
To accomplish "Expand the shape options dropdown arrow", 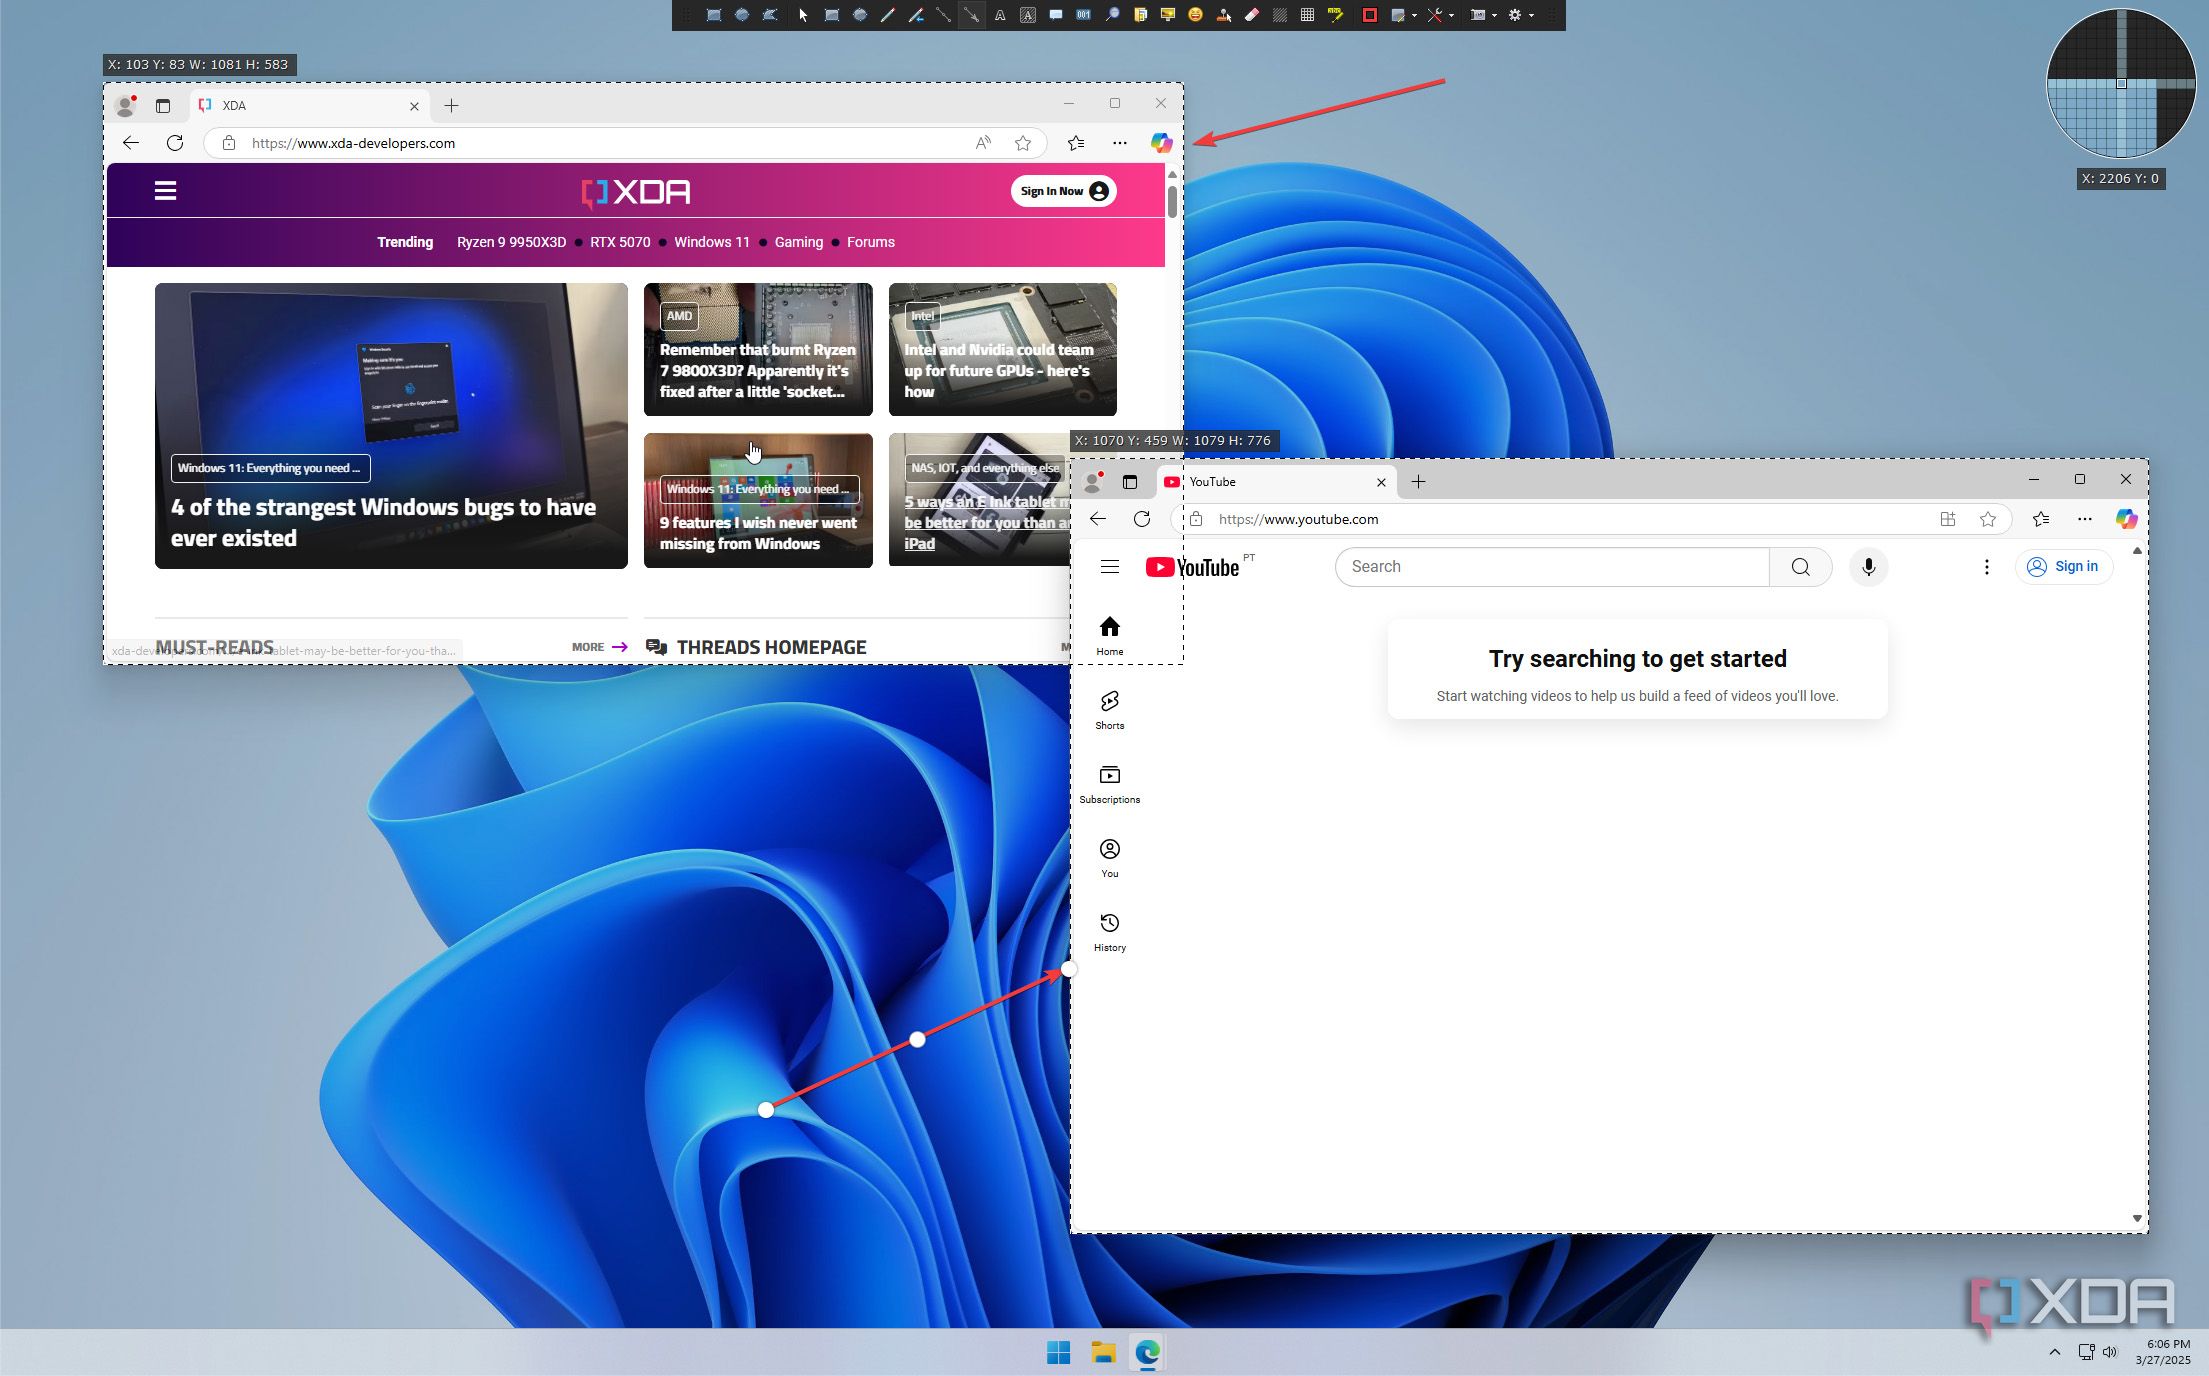I will pyautogui.click(x=1414, y=15).
